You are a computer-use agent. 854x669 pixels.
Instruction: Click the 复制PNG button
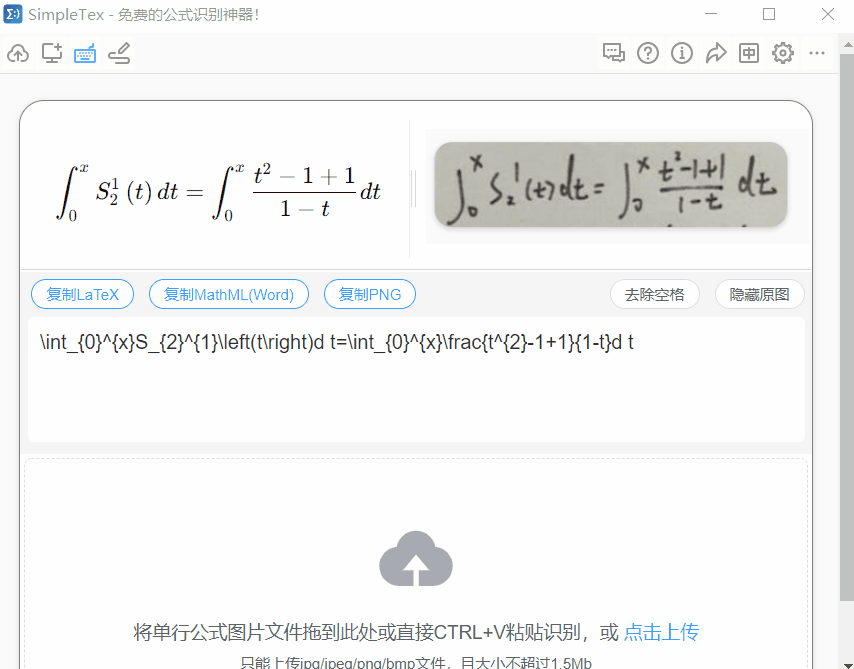370,294
